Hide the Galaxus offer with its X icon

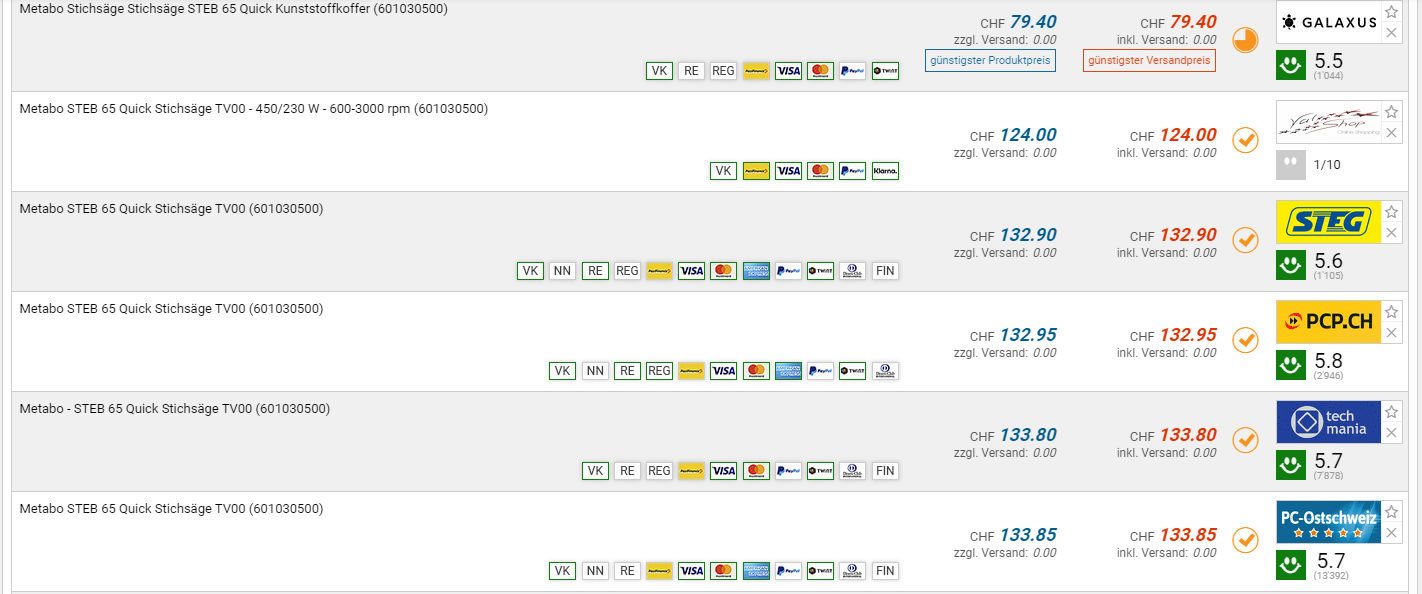1391,33
